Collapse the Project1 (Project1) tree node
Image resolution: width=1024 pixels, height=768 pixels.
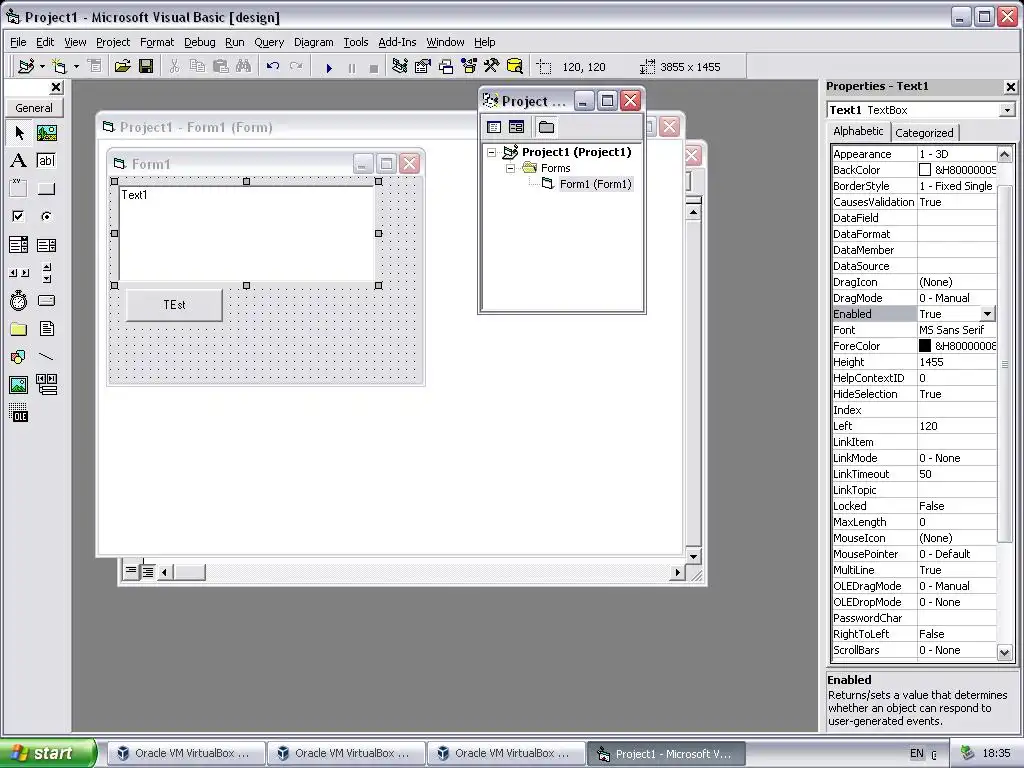click(492, 152)
